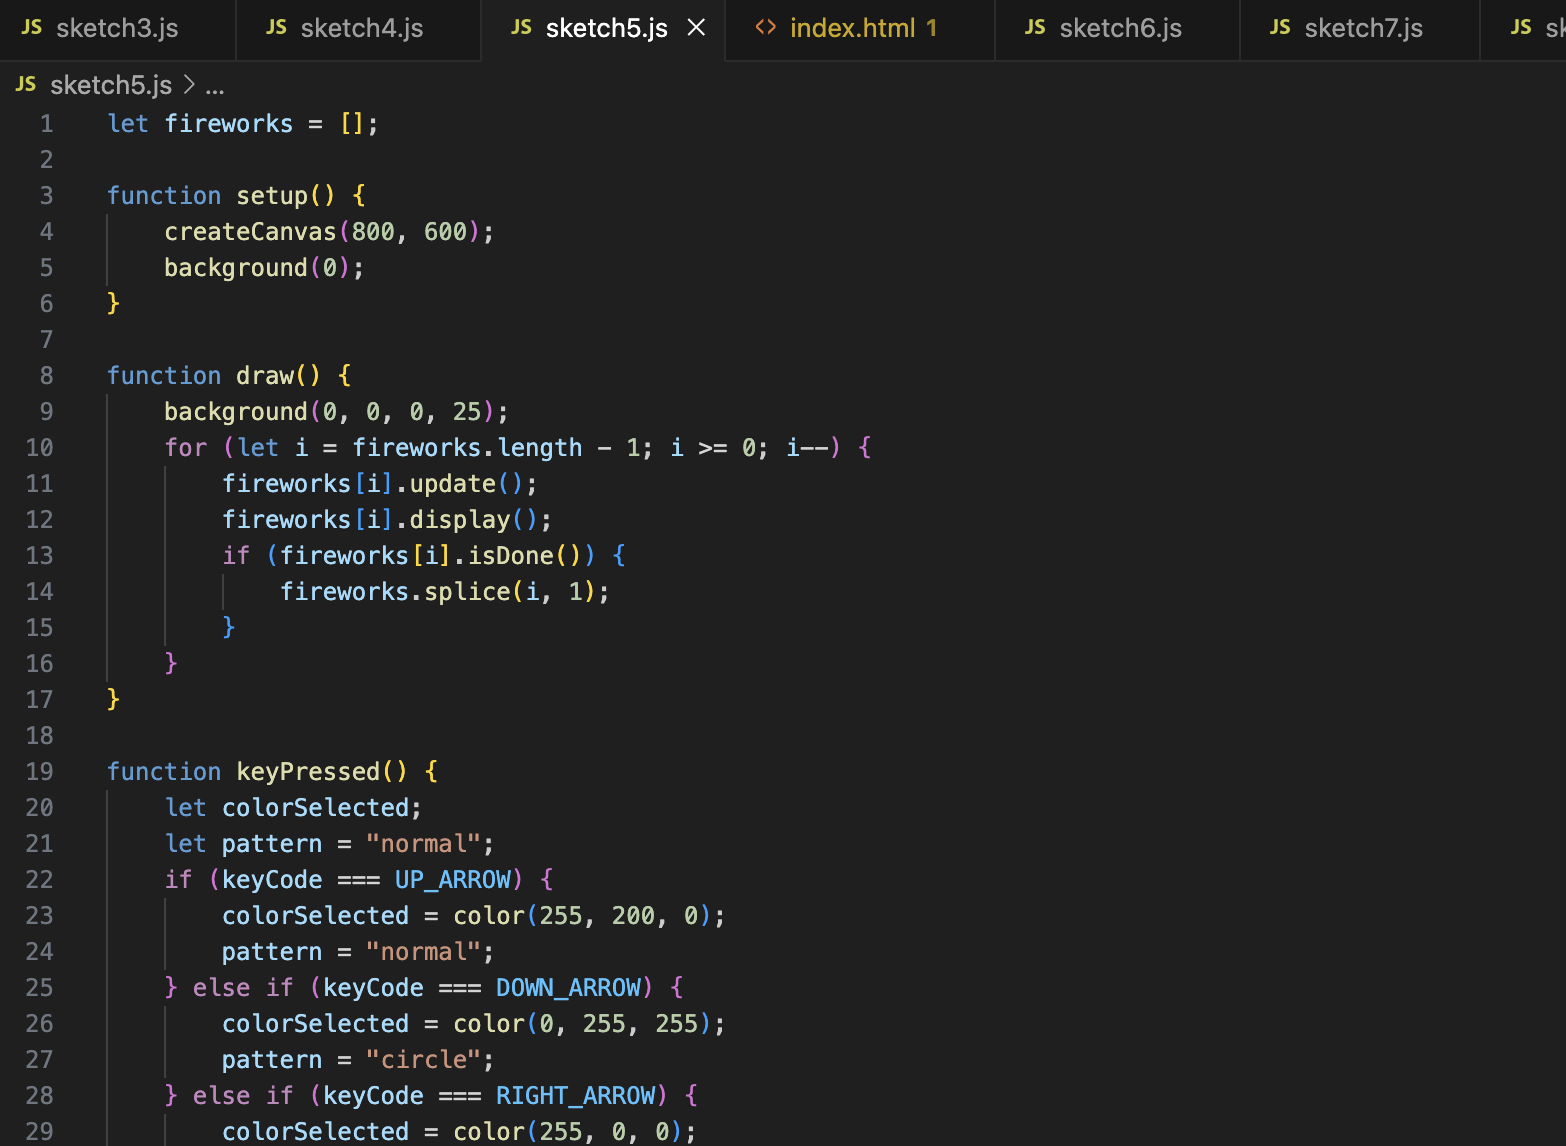
Task: Click the JS icon in the breadcrumb bar
Action: coord(25,84)
